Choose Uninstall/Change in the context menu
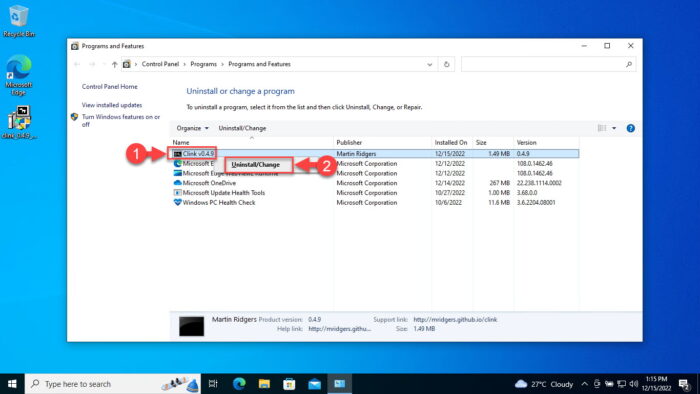The image size is (700, 394). [256, 165]
